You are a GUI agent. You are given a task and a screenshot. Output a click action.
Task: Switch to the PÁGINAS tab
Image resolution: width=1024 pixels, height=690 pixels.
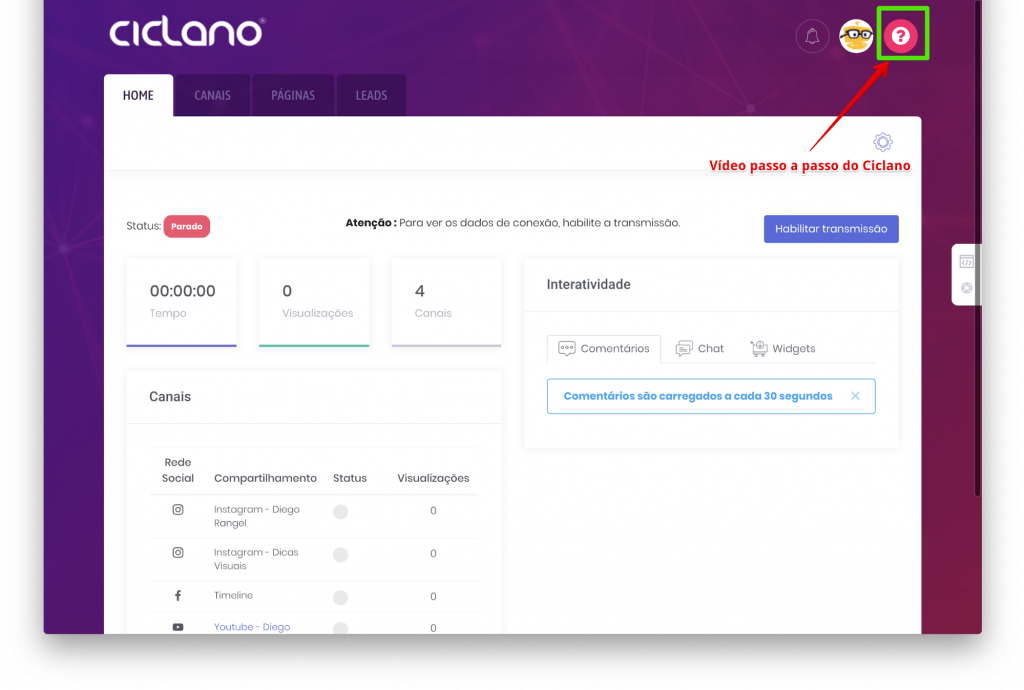coord(293,95)
